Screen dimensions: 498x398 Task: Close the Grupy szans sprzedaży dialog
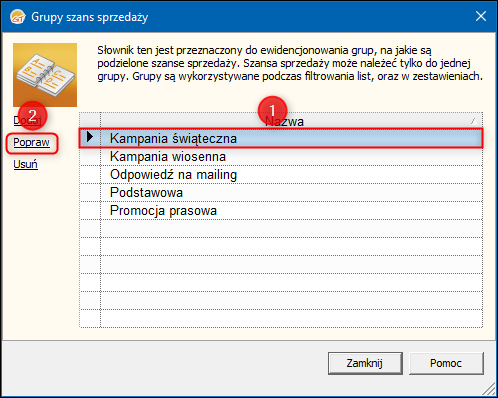[x=481, y=16]
